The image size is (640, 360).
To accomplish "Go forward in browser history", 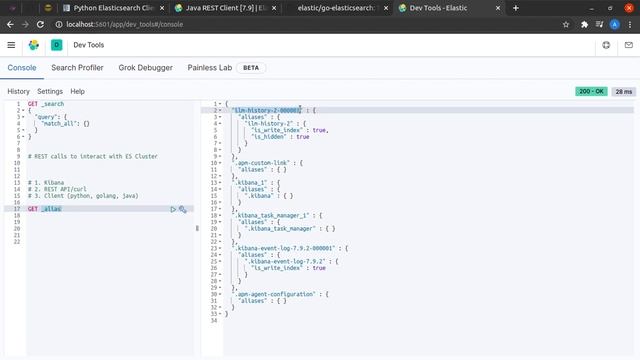I will coord(25,24).
